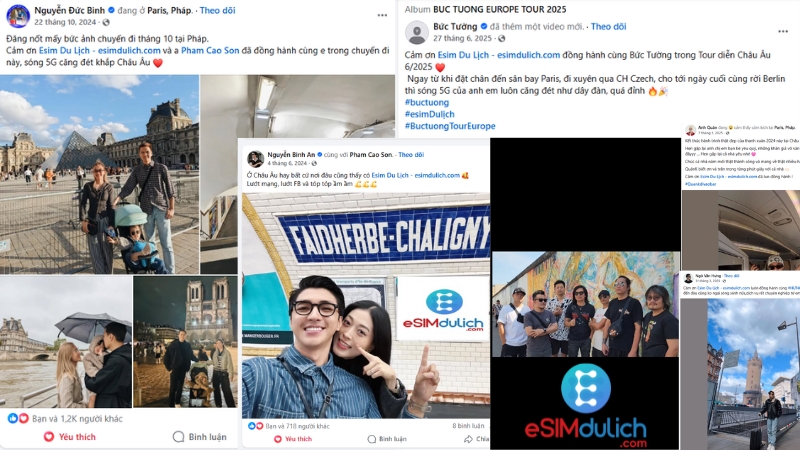
Task: Open the #buctuong hashtag
Action: point(427,103)
